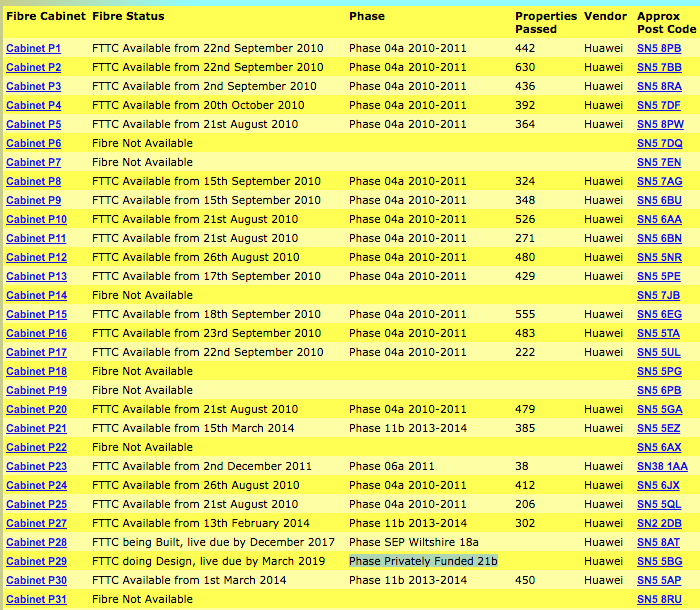Open the Cabinet P14 link
700x610 pixels.
[x=37, y=295]
